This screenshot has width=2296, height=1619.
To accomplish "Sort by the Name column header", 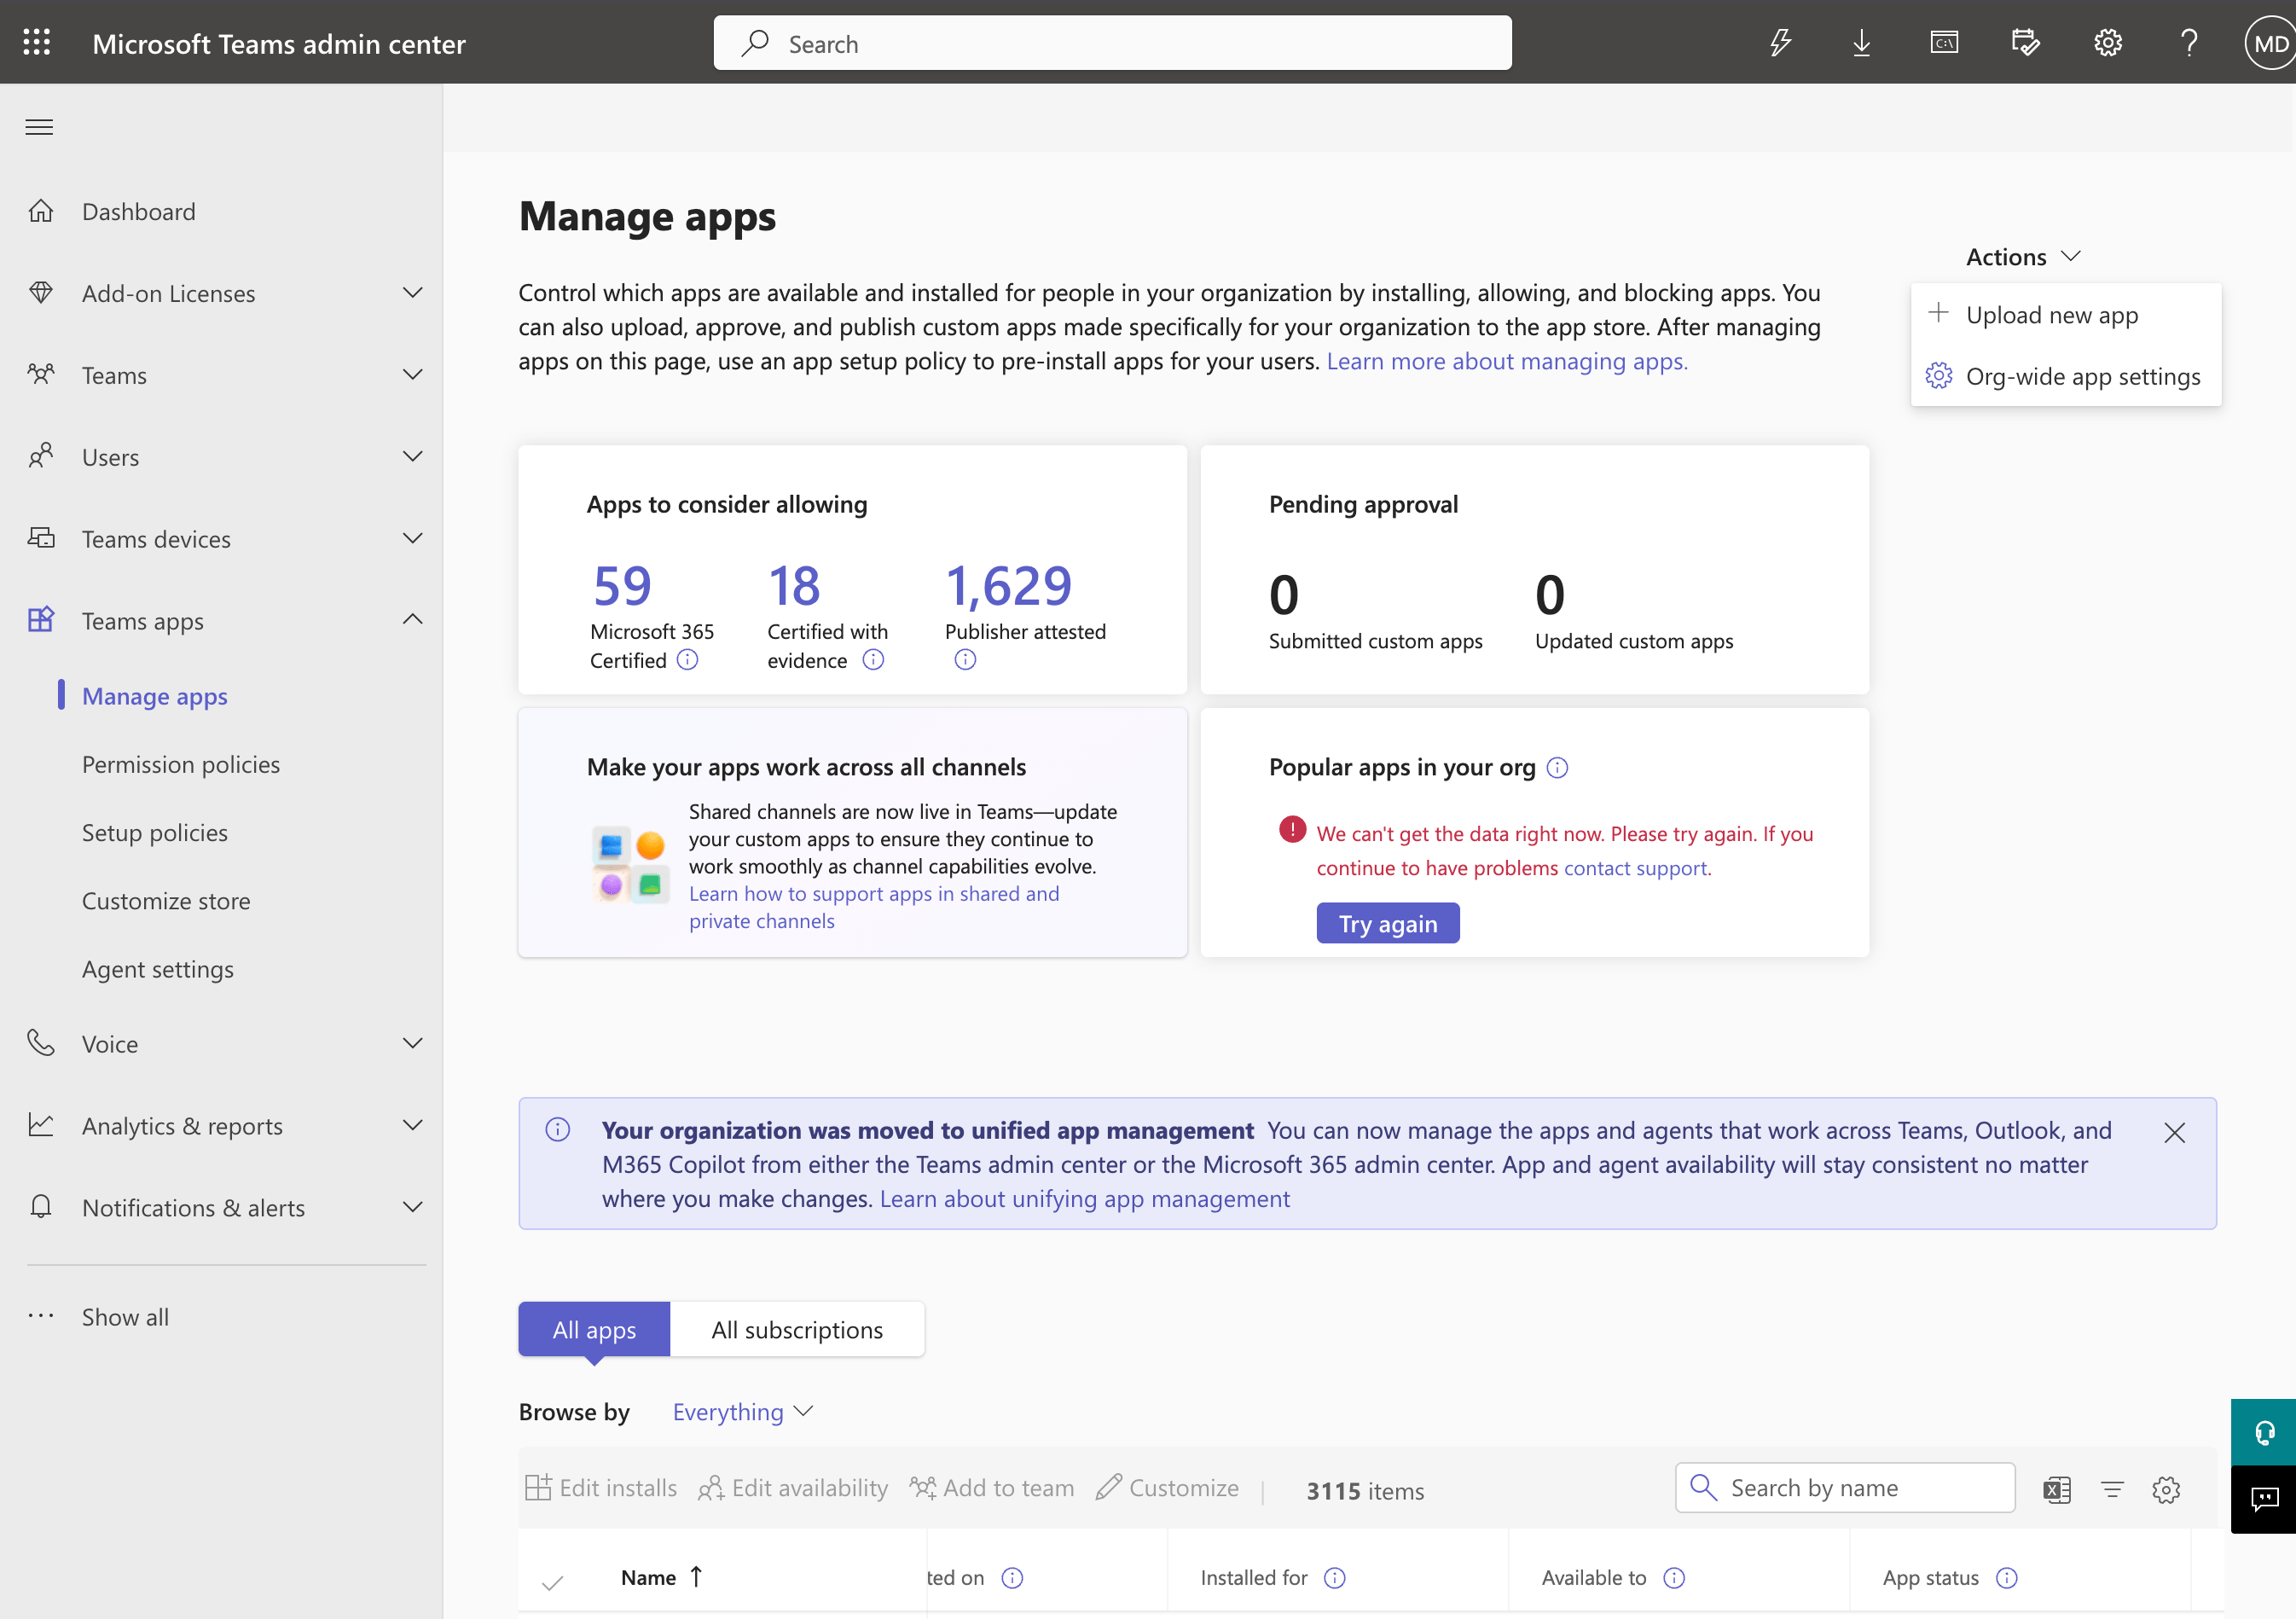I will (662, 1577).
